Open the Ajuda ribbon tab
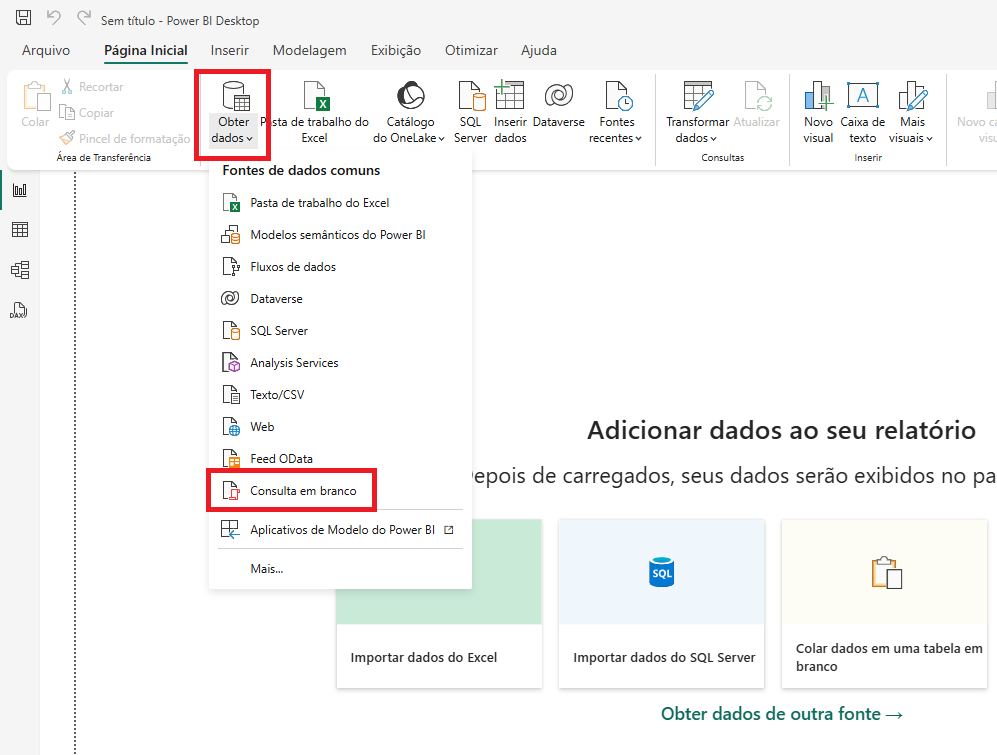Screen dimensions: 997x755 click(539, 50)
